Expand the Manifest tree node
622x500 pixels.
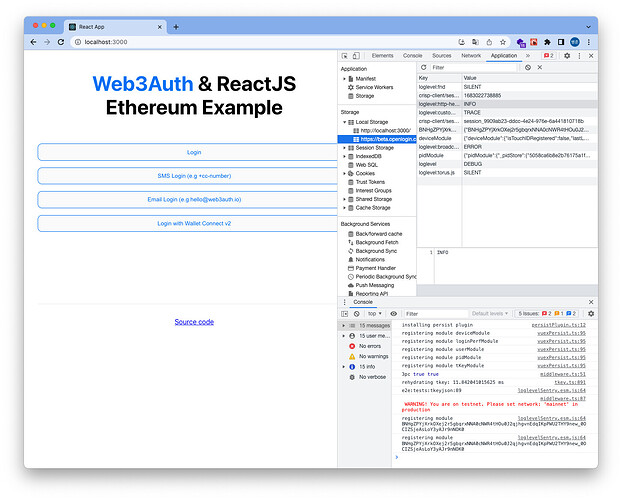pos(344,79)
